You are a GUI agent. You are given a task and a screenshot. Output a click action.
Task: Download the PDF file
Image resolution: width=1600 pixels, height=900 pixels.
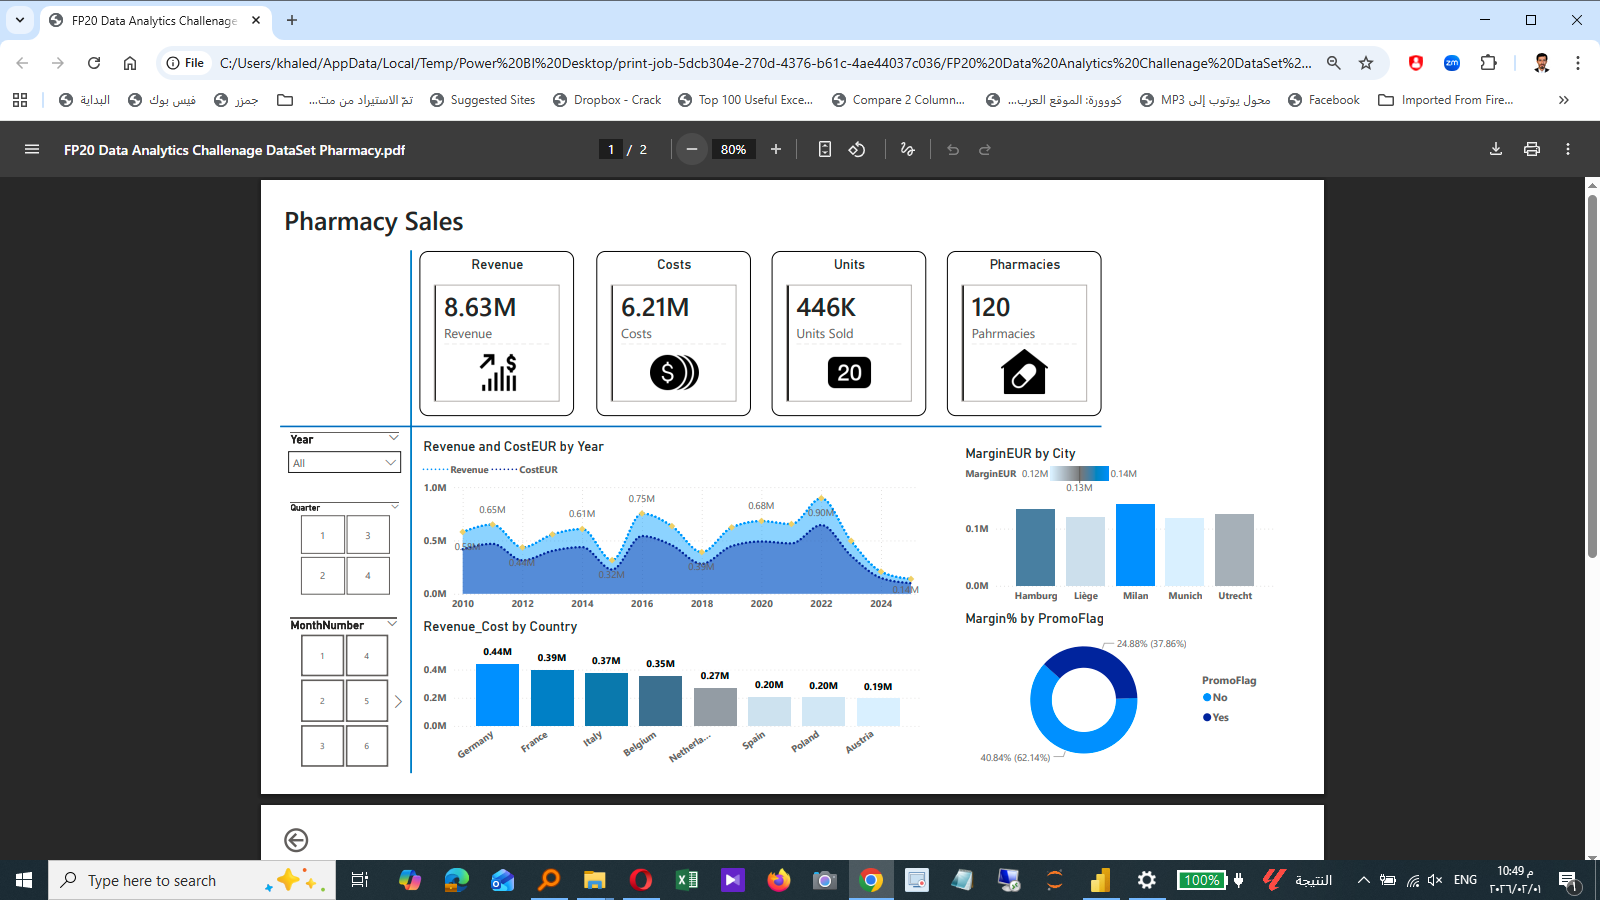1496,149
